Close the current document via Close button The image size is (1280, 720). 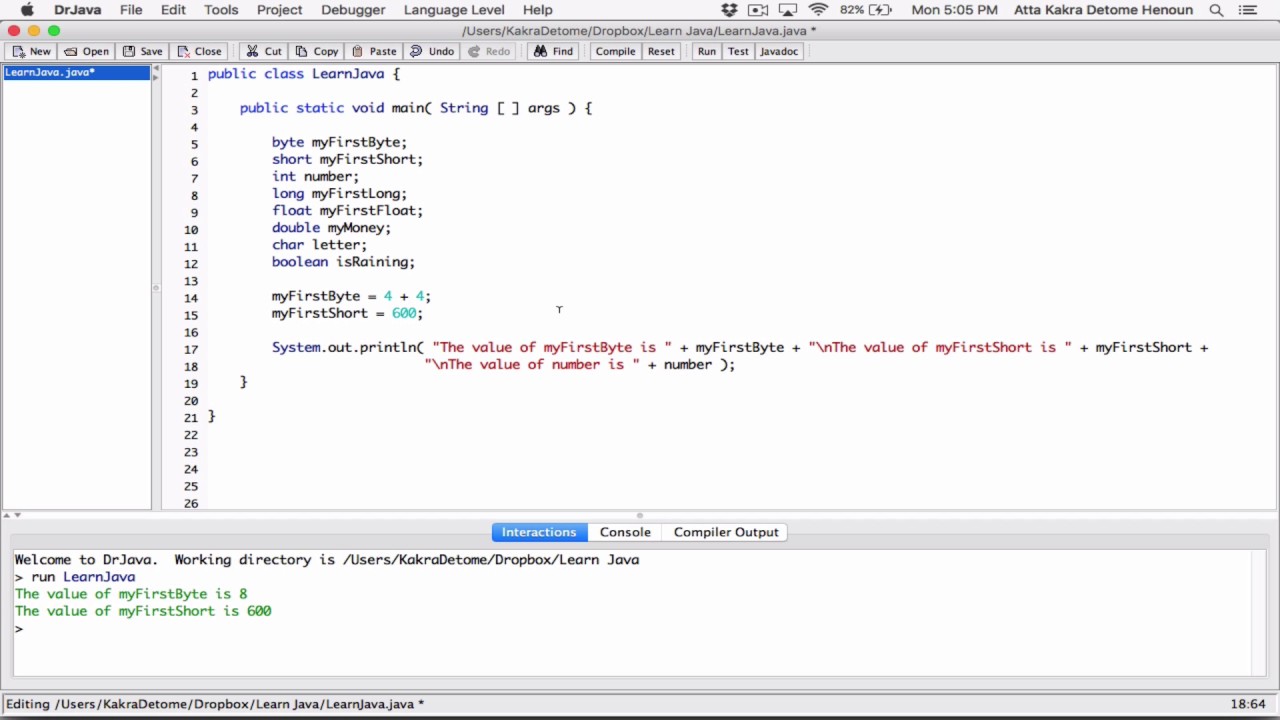point(198,51)
